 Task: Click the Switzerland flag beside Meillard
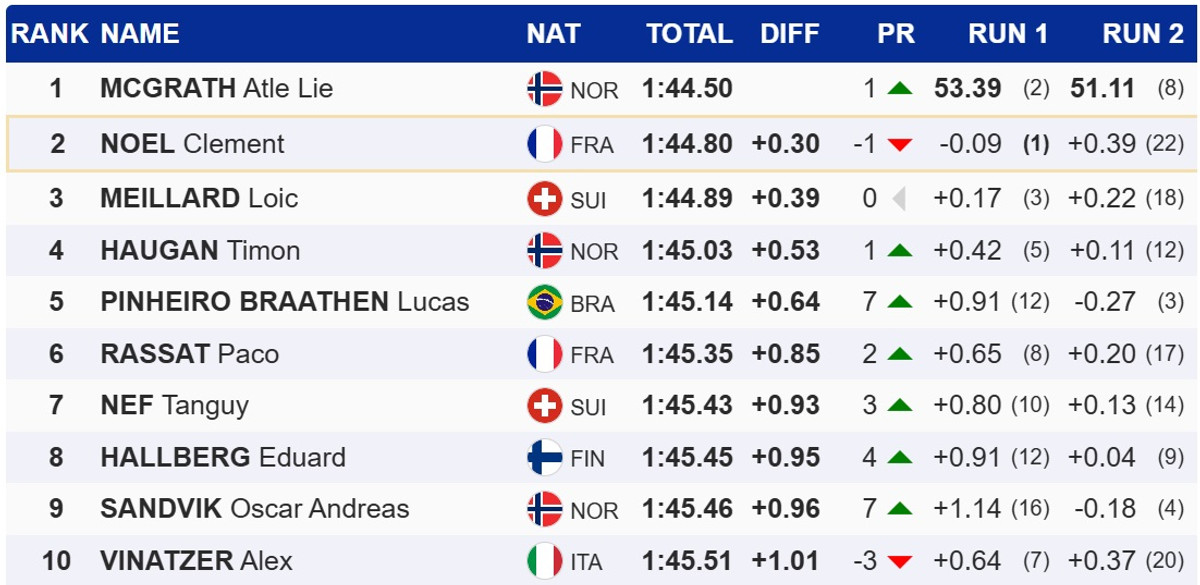(545, 199)
